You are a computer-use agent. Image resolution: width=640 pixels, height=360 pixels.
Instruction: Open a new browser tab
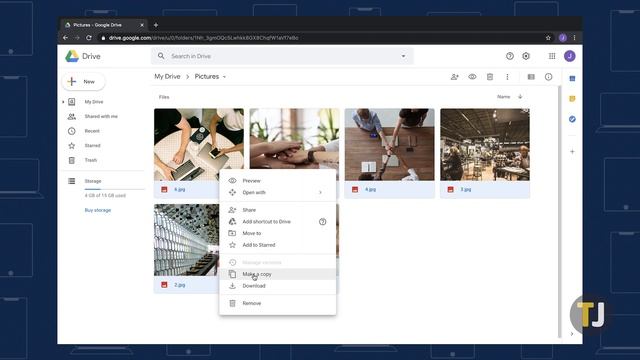156,25
